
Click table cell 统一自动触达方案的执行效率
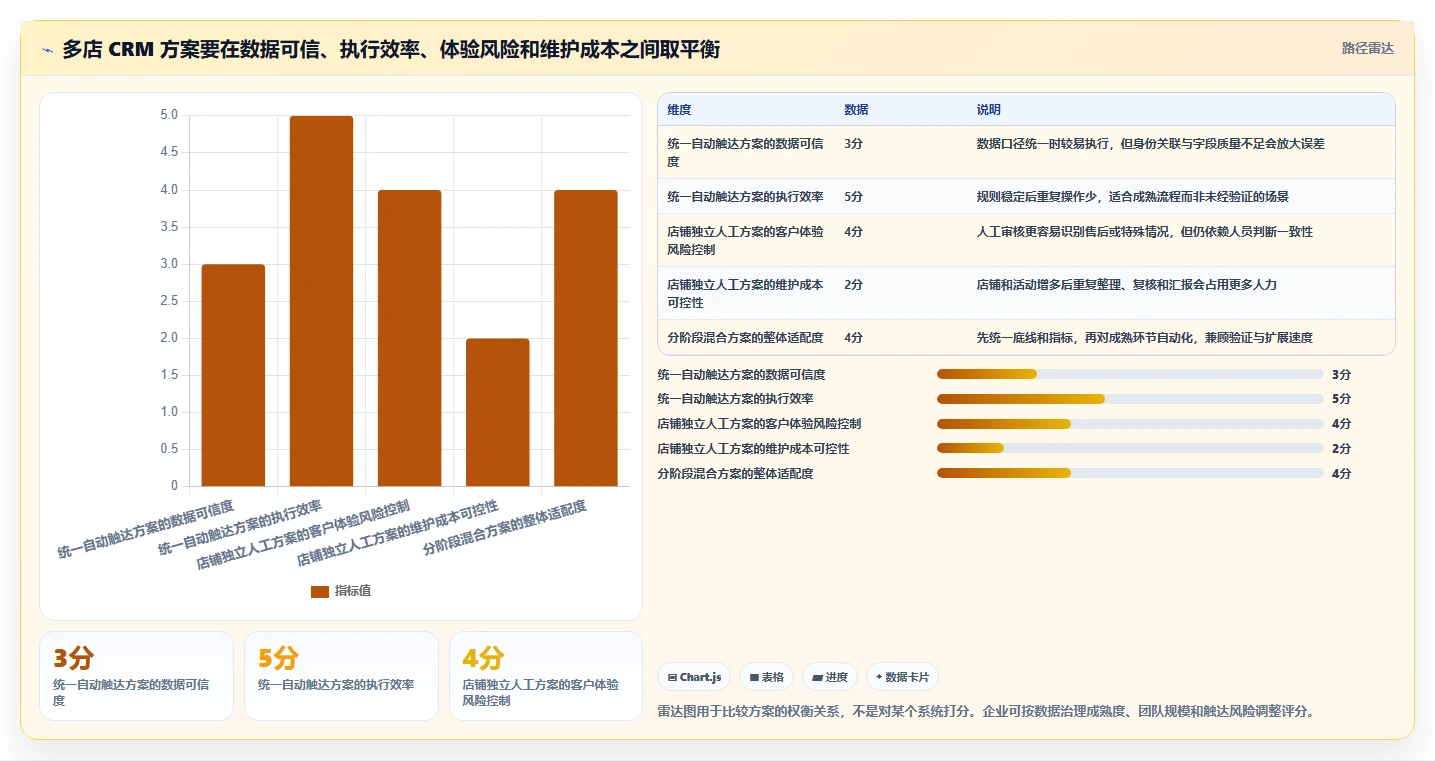[x=746, y=197]
